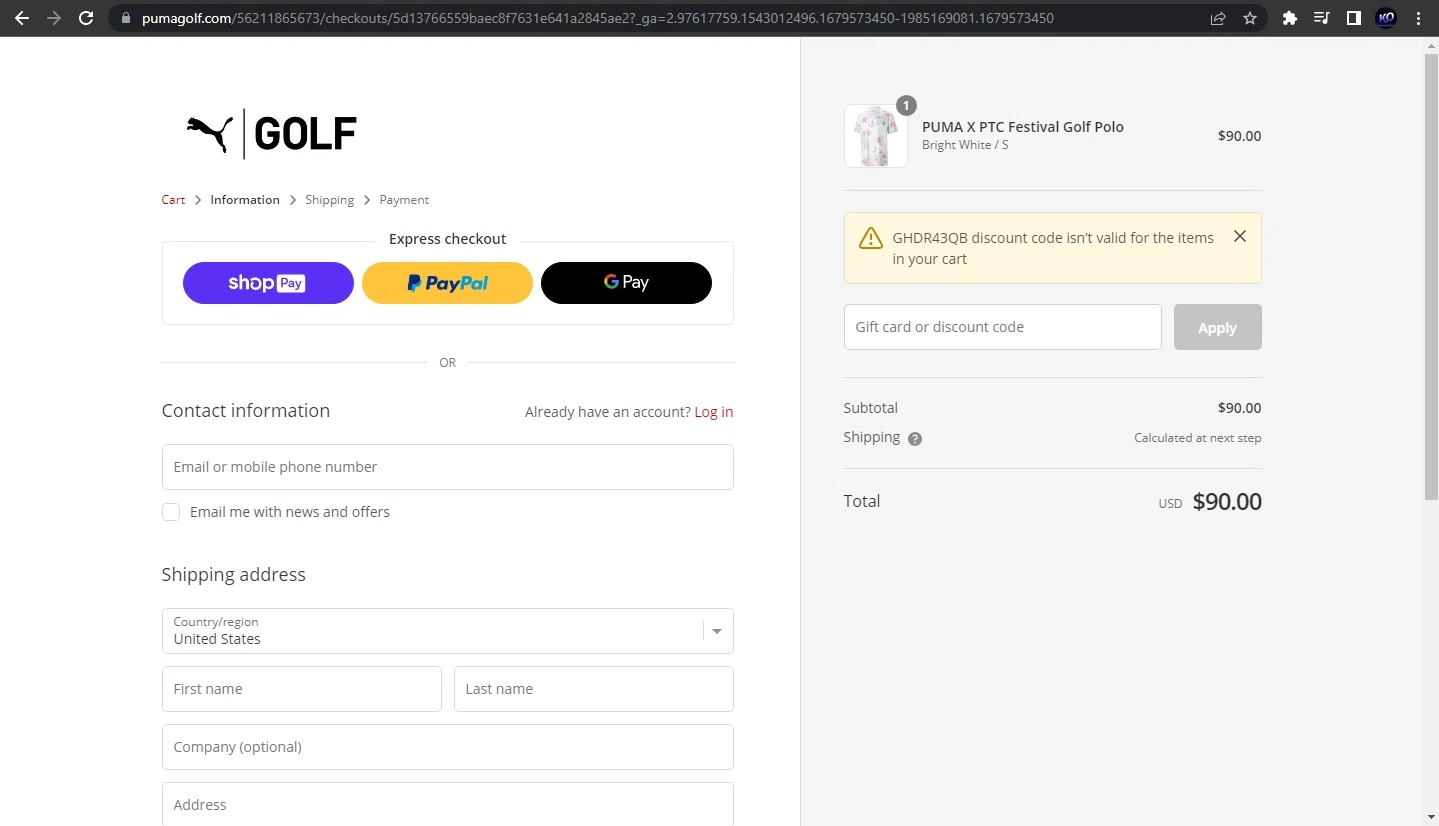Reload the checkout page
This screenshot has width=1439, height=826.
pyautogui.click(x=86, y=18)
